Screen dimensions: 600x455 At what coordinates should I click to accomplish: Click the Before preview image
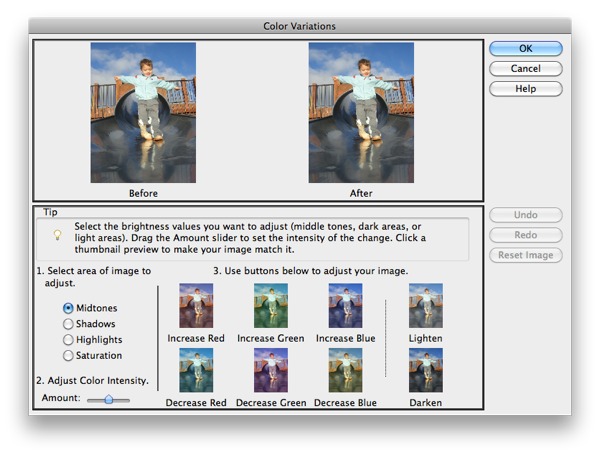[143, 113]
